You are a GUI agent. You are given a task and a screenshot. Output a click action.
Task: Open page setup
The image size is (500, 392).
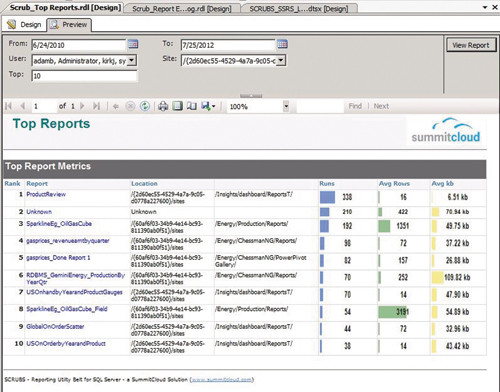coord(192,106)
